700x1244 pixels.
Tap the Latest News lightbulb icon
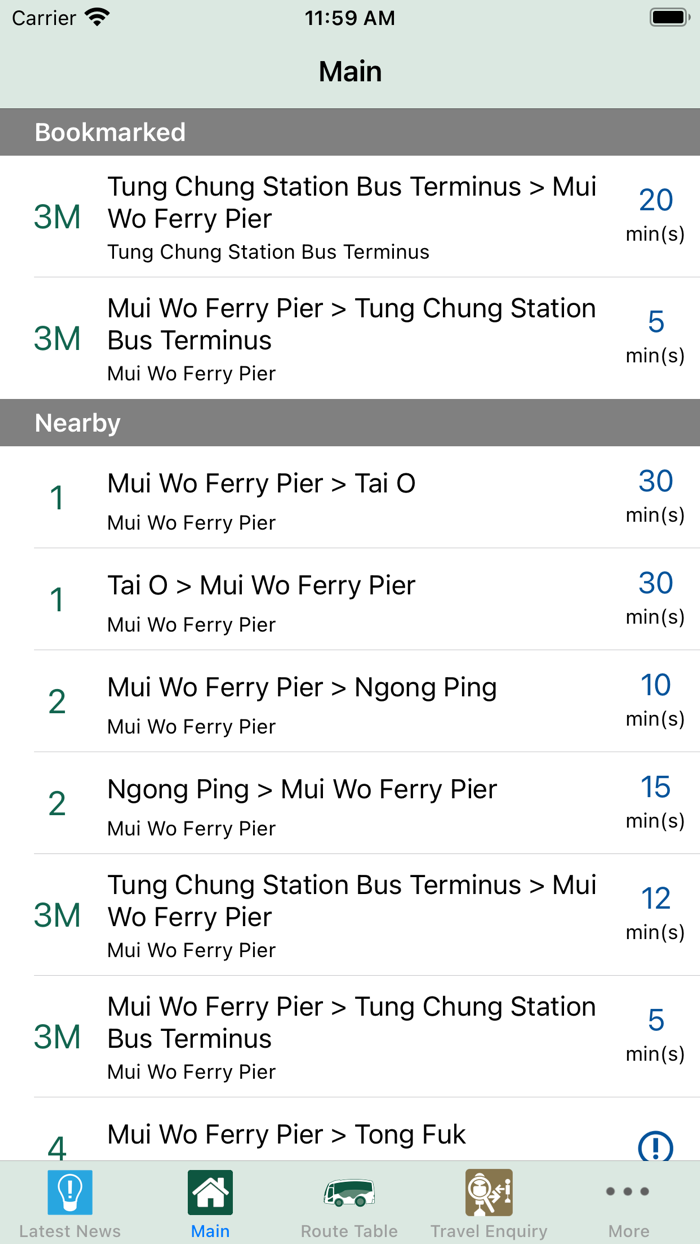pyautogui.click(x=69, y=1192)
